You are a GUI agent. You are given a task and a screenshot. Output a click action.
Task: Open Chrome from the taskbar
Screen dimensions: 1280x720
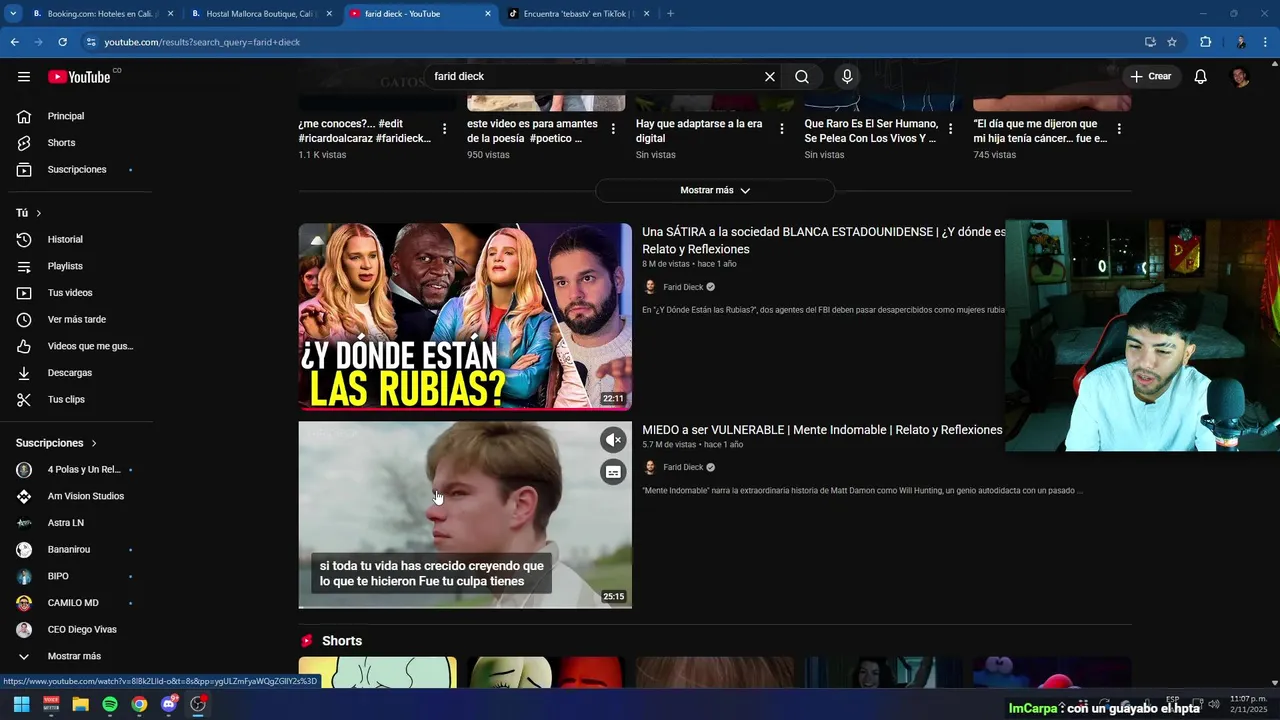[139, 704]
